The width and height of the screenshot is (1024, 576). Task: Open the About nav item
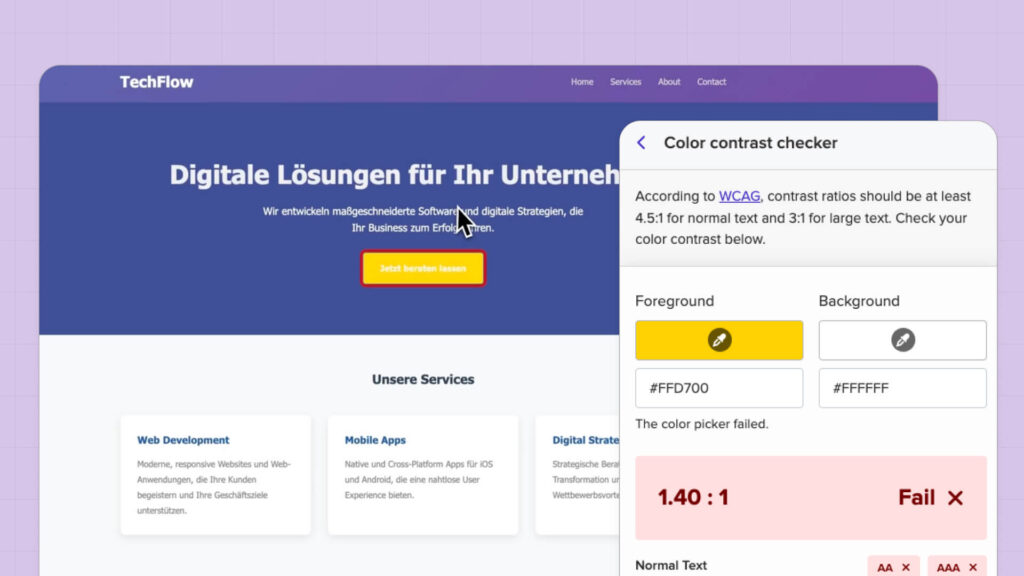[x=669, y=82]
